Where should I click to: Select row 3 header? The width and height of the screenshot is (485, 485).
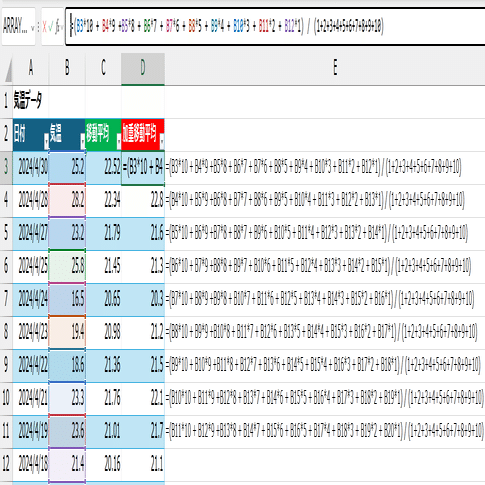(x=6, y=167)
